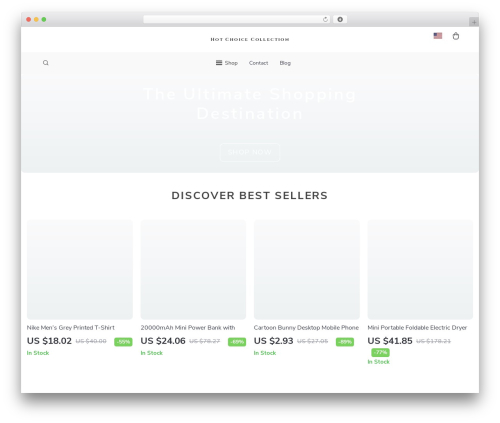
Task: Click Mini Portable Foldable Electric Dryer title
Action: click(x=417, y=328)
